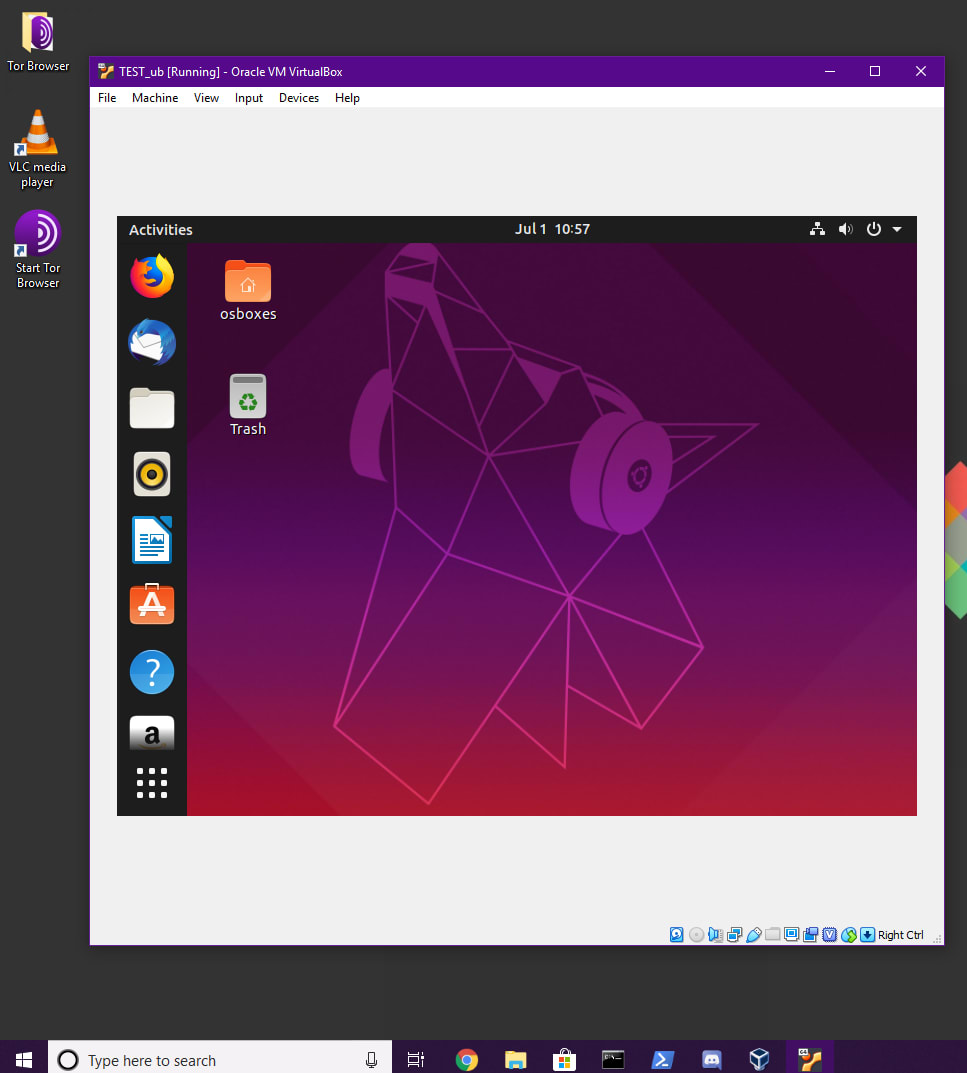The image size is (967, 1073).
Task: Launch Rhythmbox music player from dock
Action: (x=152, y=474)
